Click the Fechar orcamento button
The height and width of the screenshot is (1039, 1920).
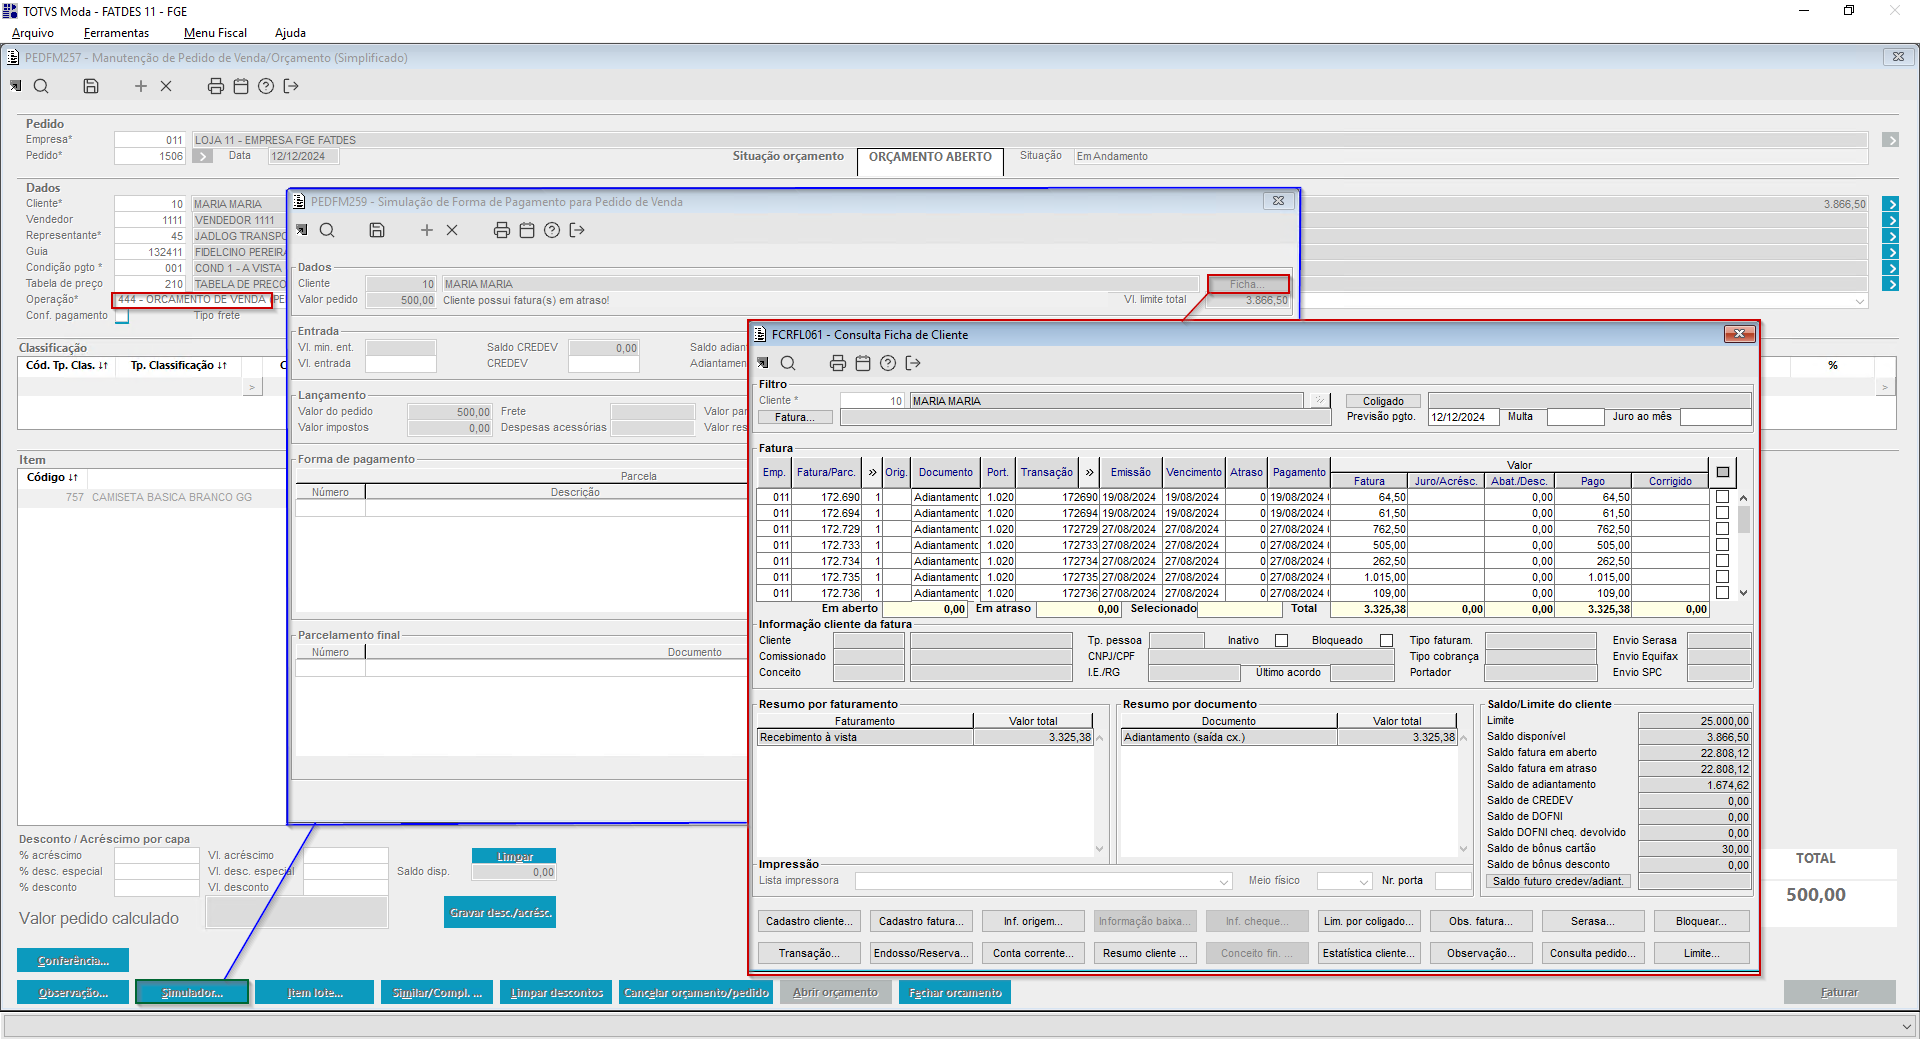click(x=955, y=992)
